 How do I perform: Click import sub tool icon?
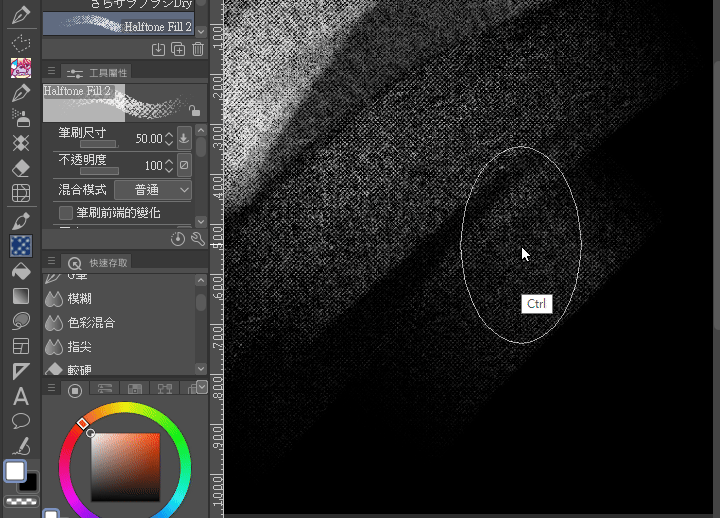[x=158, y=49]
